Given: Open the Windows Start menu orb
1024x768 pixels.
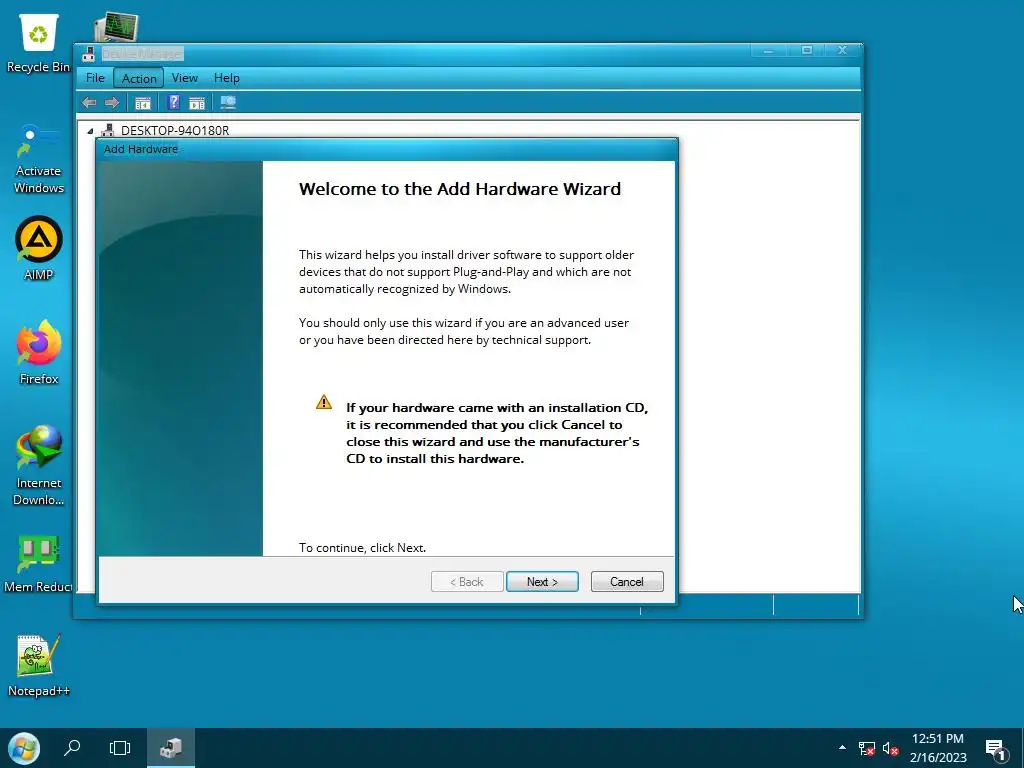Looking at the screenshot, I should point(24,748).
